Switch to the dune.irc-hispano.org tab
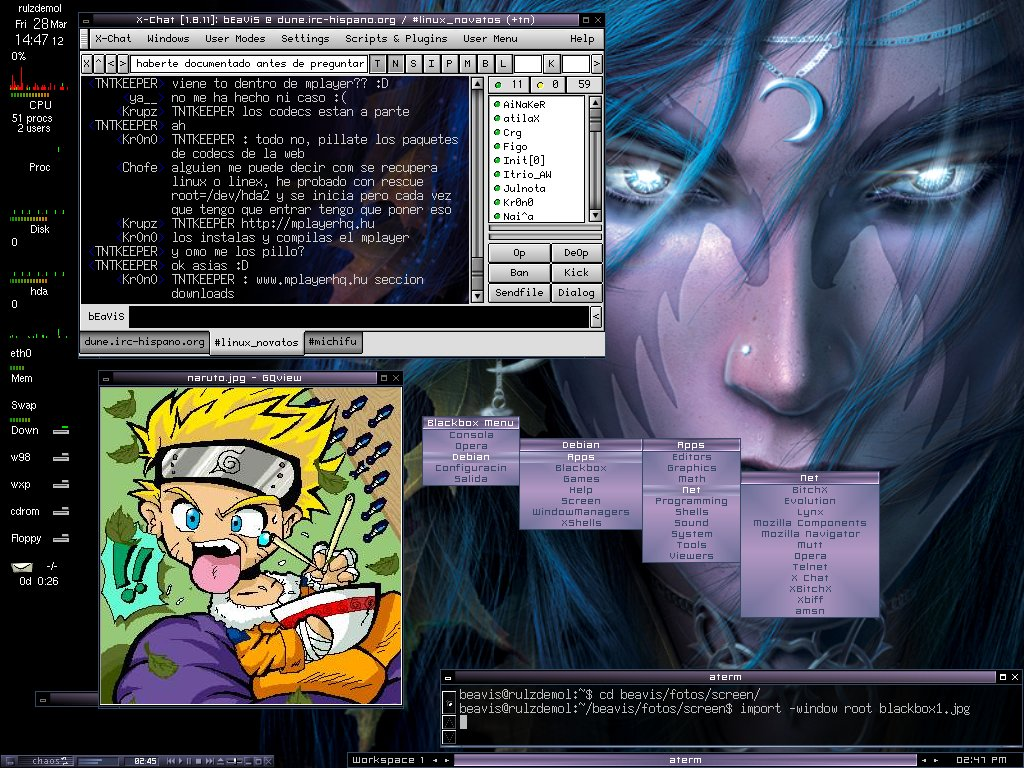 point(144,342)
